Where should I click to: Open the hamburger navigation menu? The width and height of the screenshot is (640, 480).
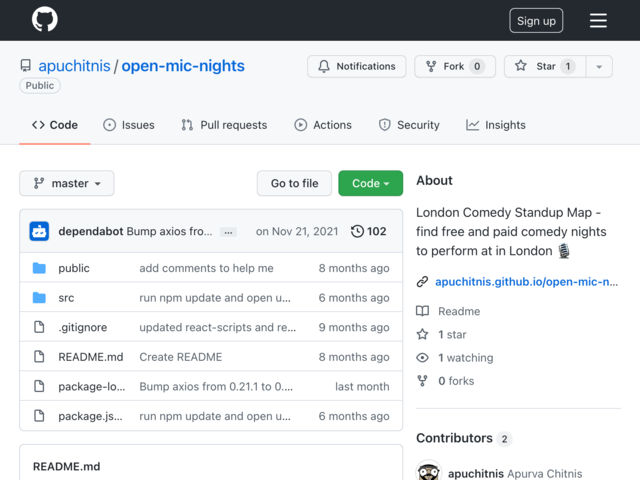(x=598, y=20)
